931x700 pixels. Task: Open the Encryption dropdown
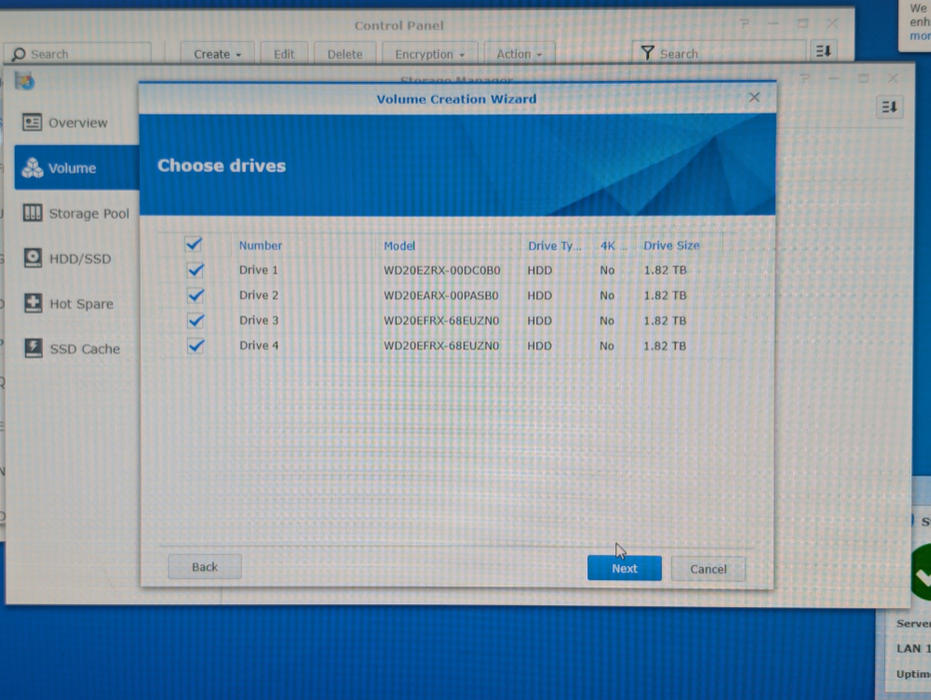[x=429, y=53]
